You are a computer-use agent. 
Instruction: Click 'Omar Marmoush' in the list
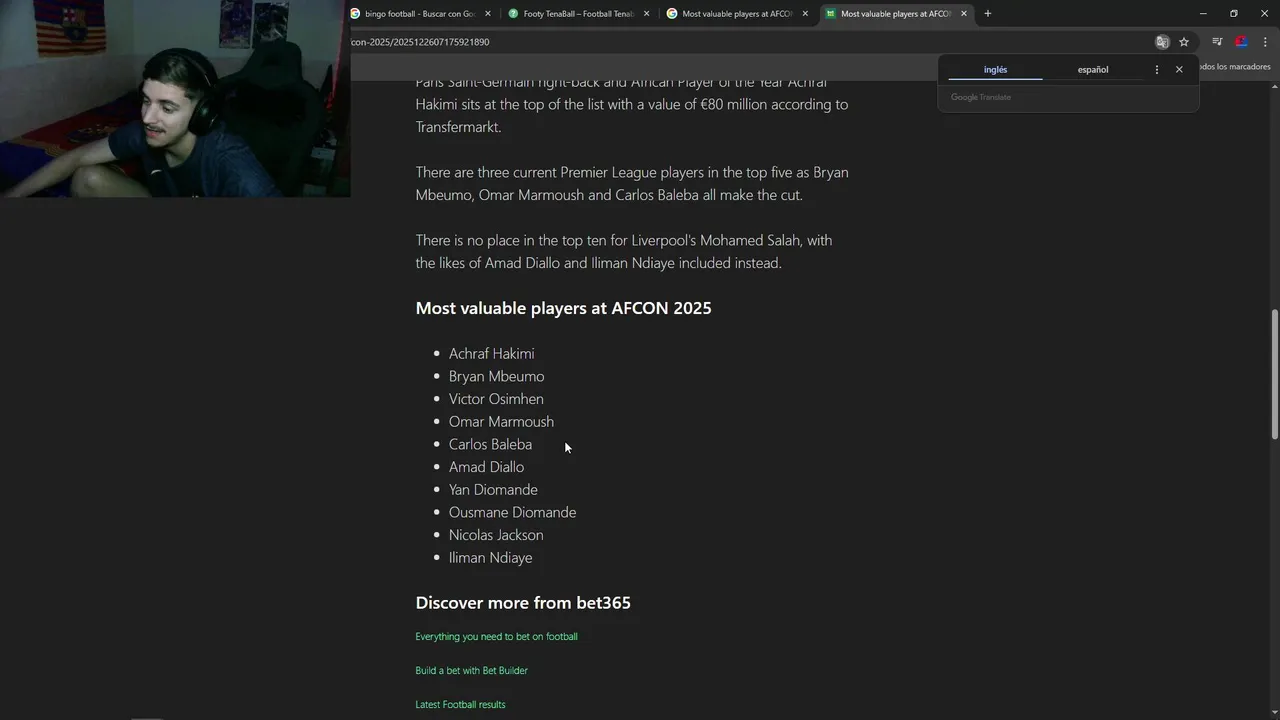pyautogui.click(x=501, y=422)
